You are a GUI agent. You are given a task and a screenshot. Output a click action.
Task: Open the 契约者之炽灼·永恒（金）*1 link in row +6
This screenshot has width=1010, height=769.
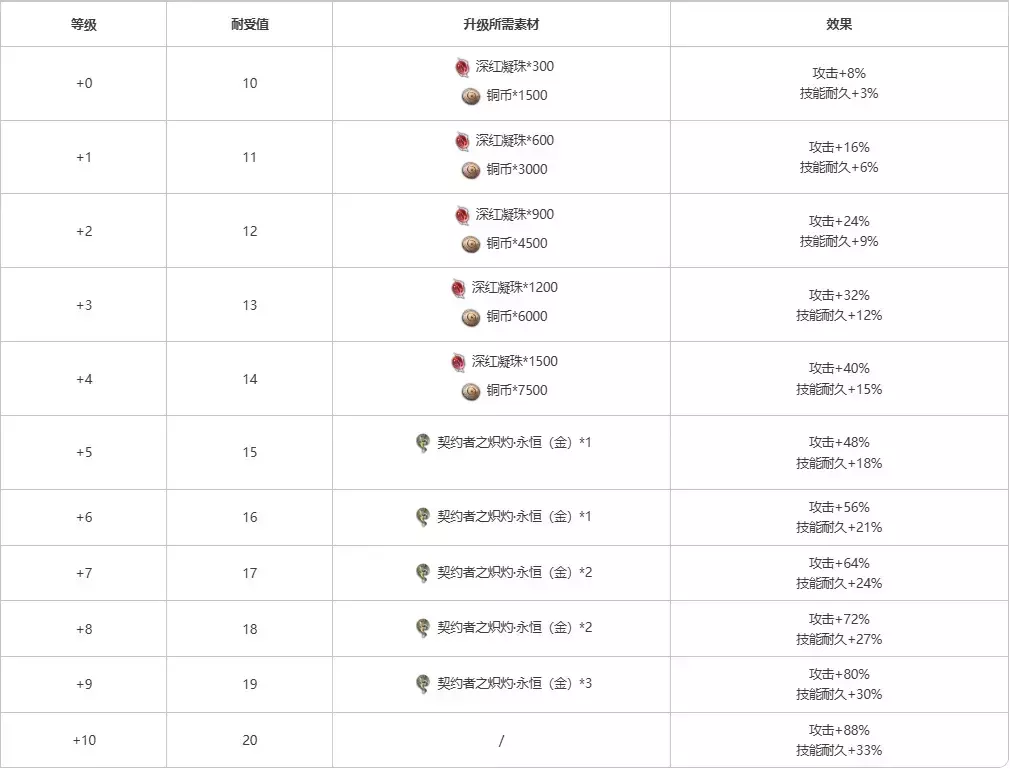[x=514, y=517]
